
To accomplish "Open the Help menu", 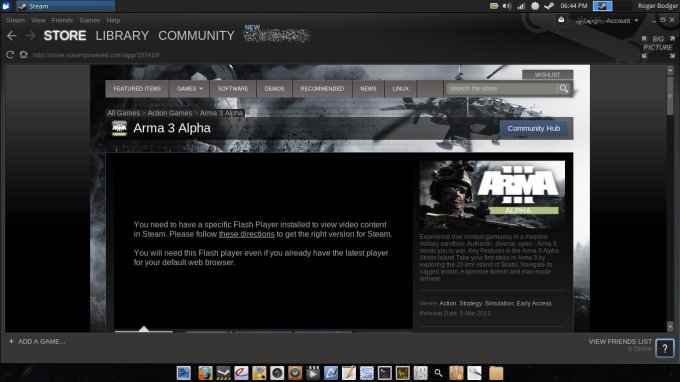I will (x=113, y=20).
